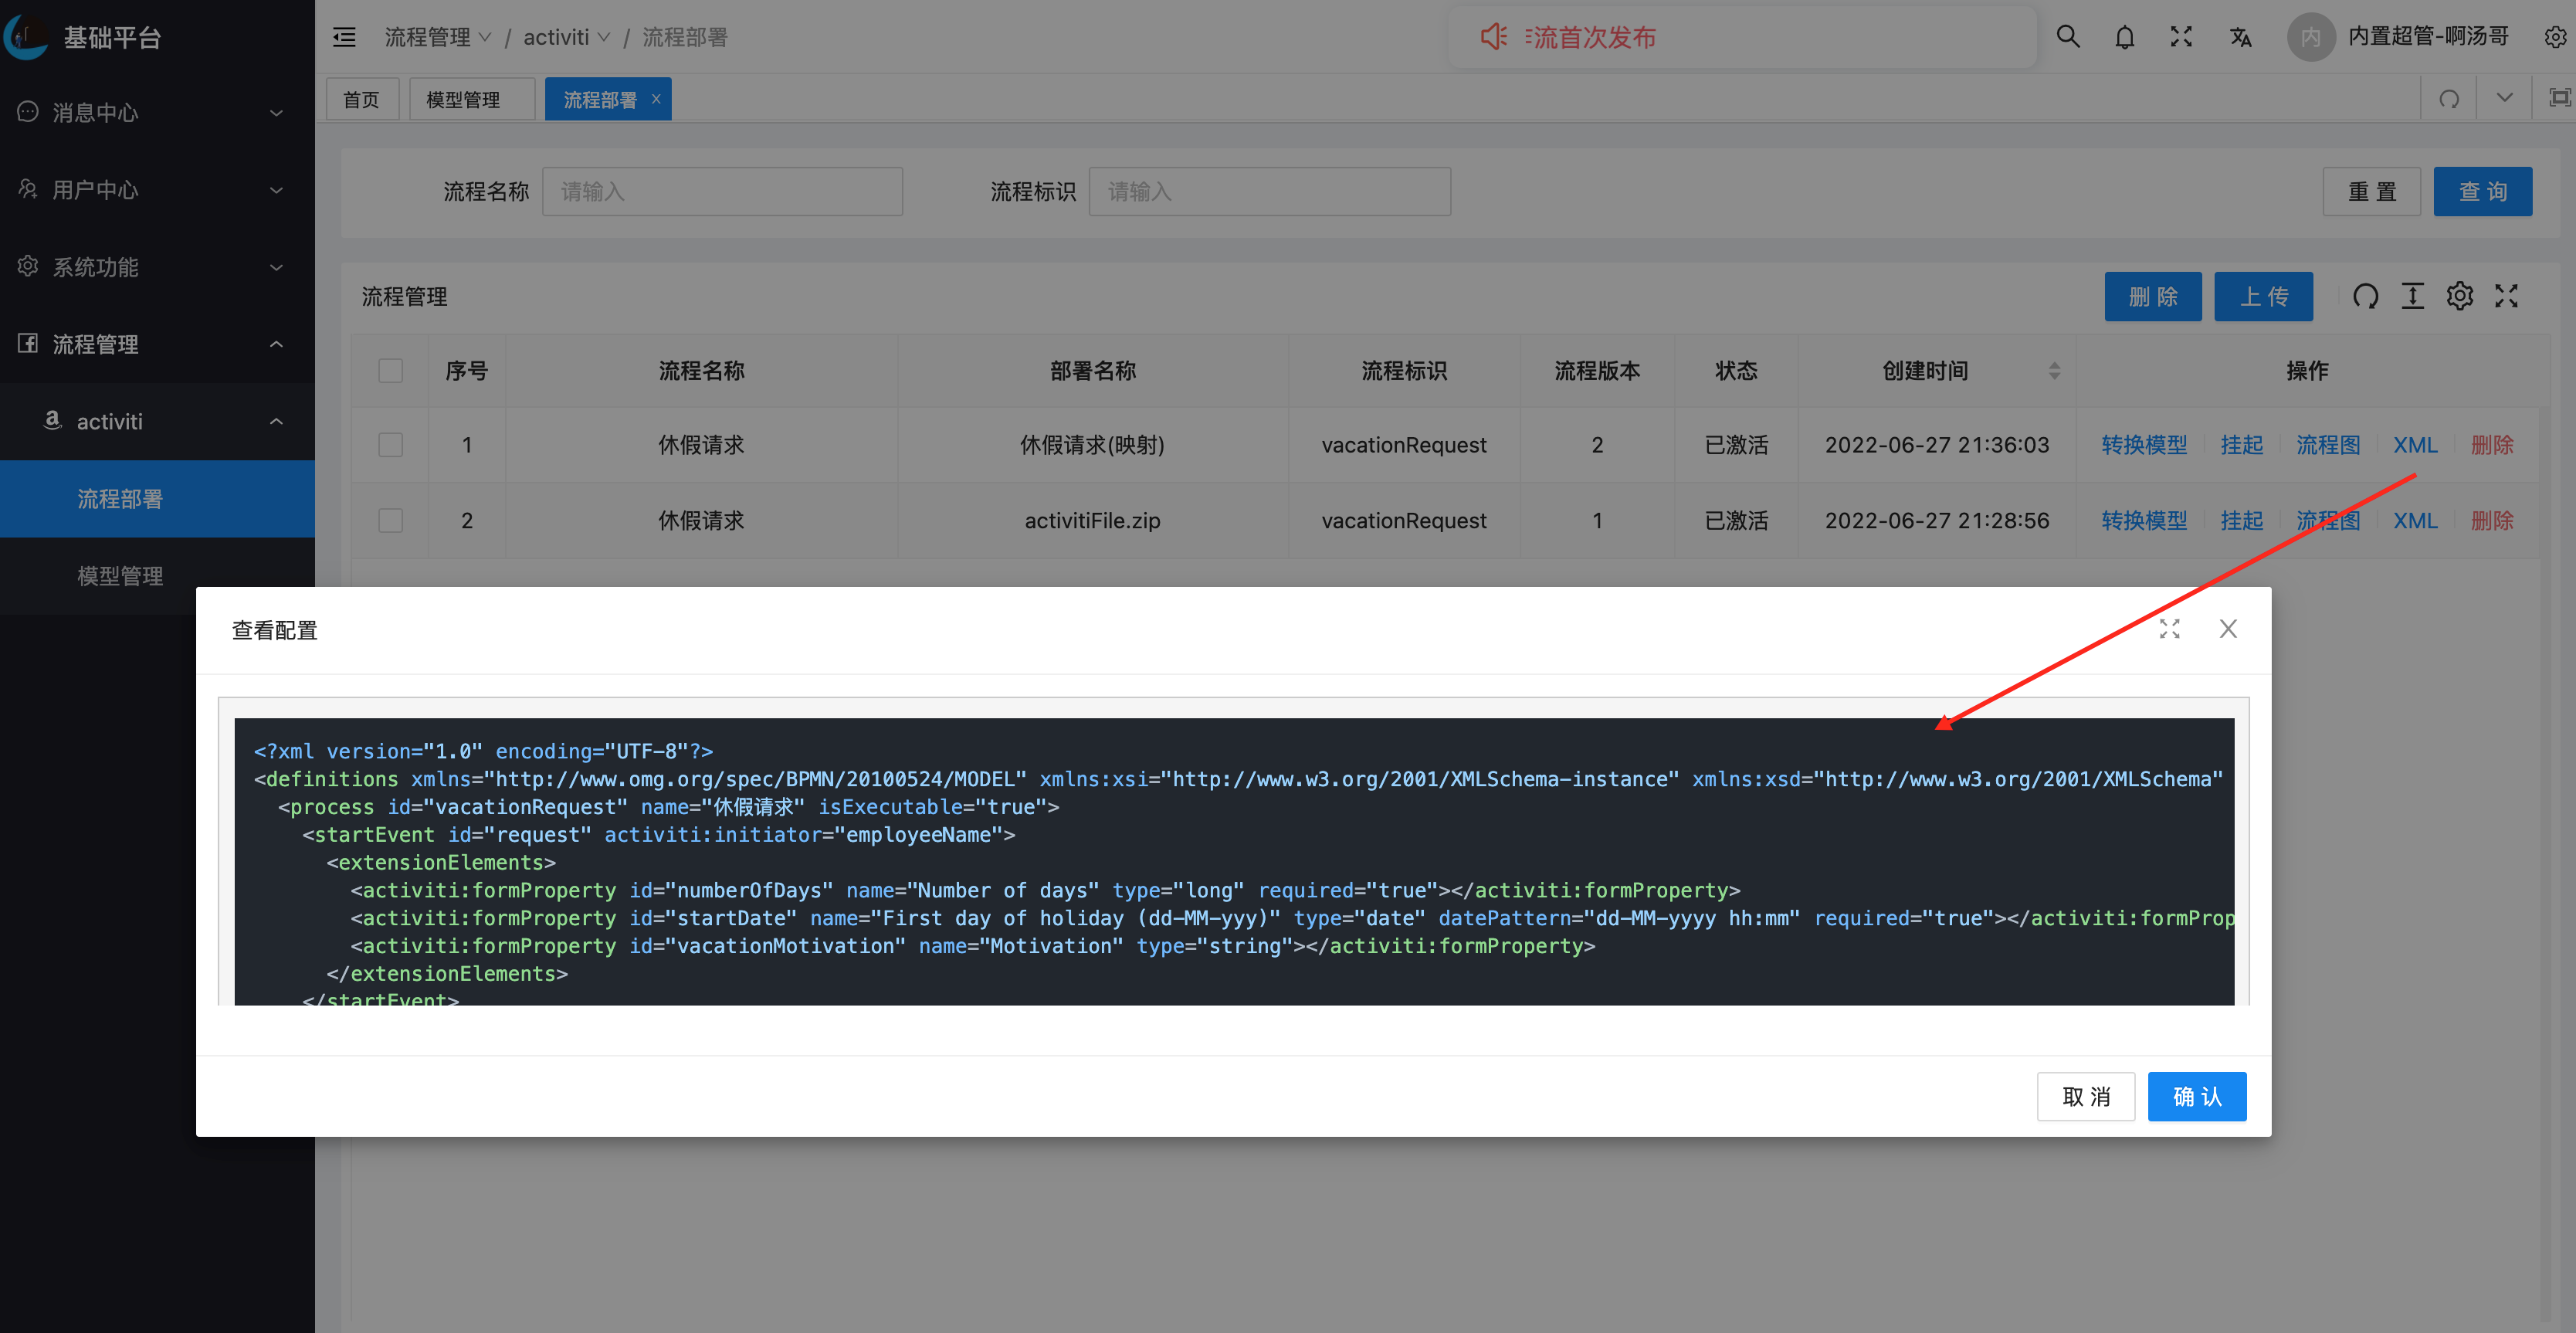Screen dimensions: 2576x1333
Task: Click the table refresh icon
Action: [x=2365, y=296]
